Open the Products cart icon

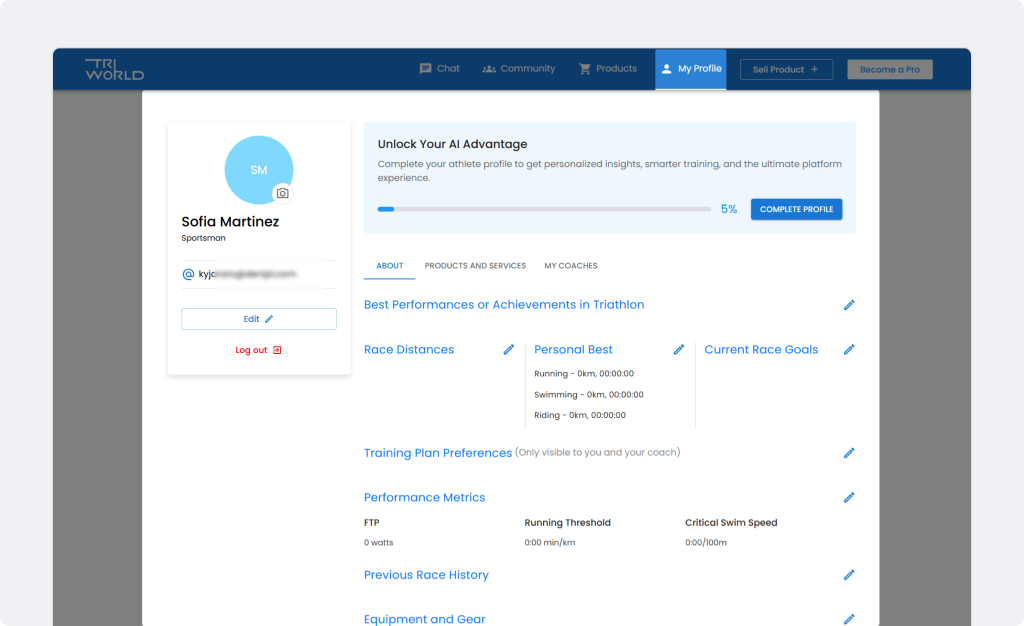[x=584, y=68]
